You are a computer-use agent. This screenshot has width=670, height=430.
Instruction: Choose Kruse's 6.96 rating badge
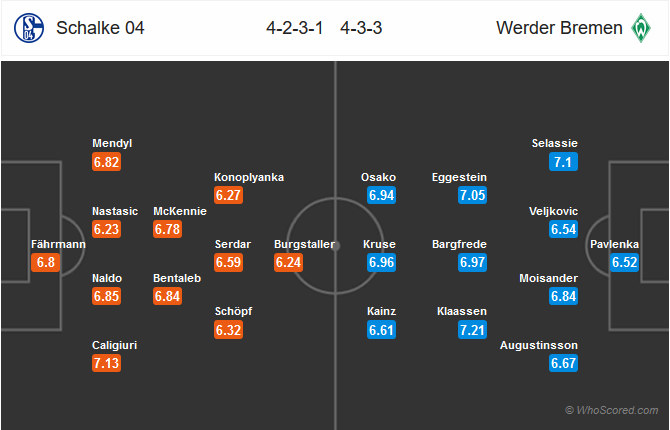coord(381,262)
